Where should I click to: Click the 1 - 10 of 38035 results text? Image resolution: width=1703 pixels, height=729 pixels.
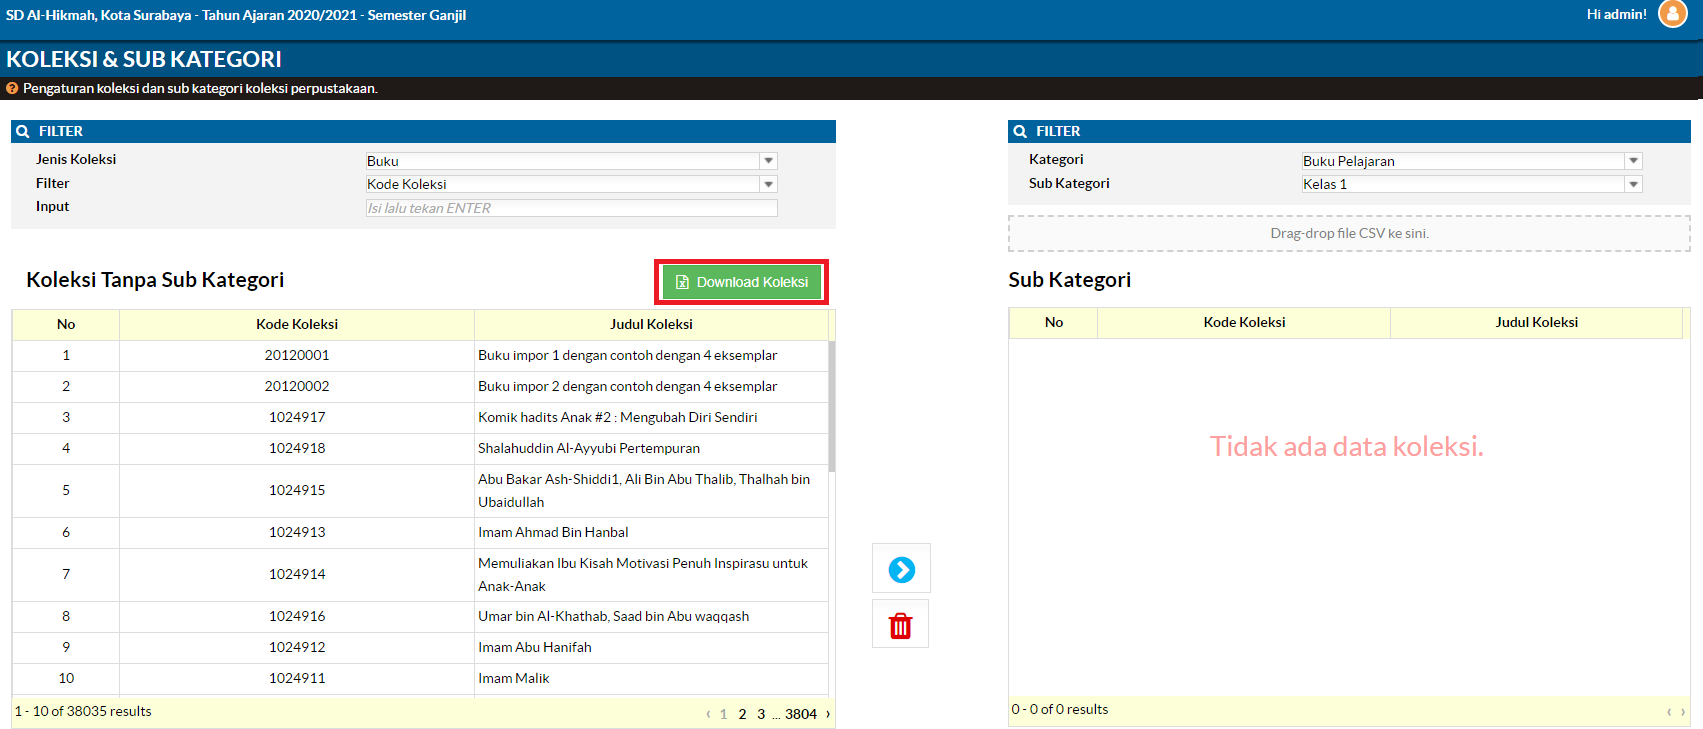tap(83, 711)
